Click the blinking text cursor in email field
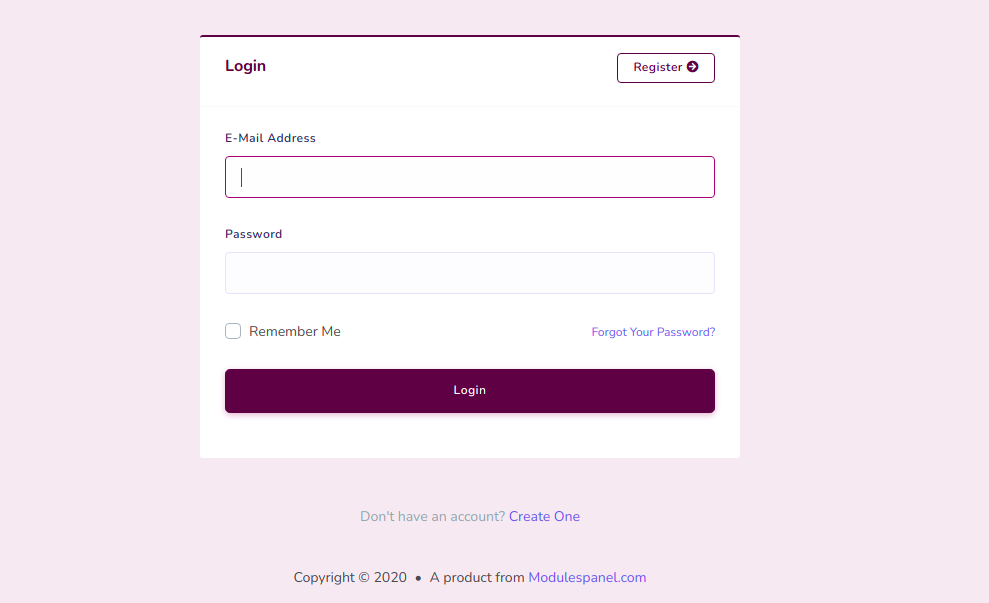989x603 pixels. click(241, 177)
